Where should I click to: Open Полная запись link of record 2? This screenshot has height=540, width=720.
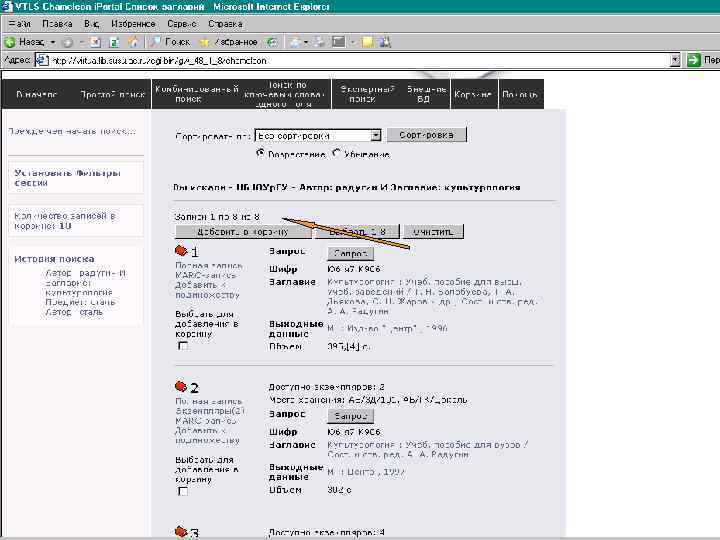tap(208, 401)
